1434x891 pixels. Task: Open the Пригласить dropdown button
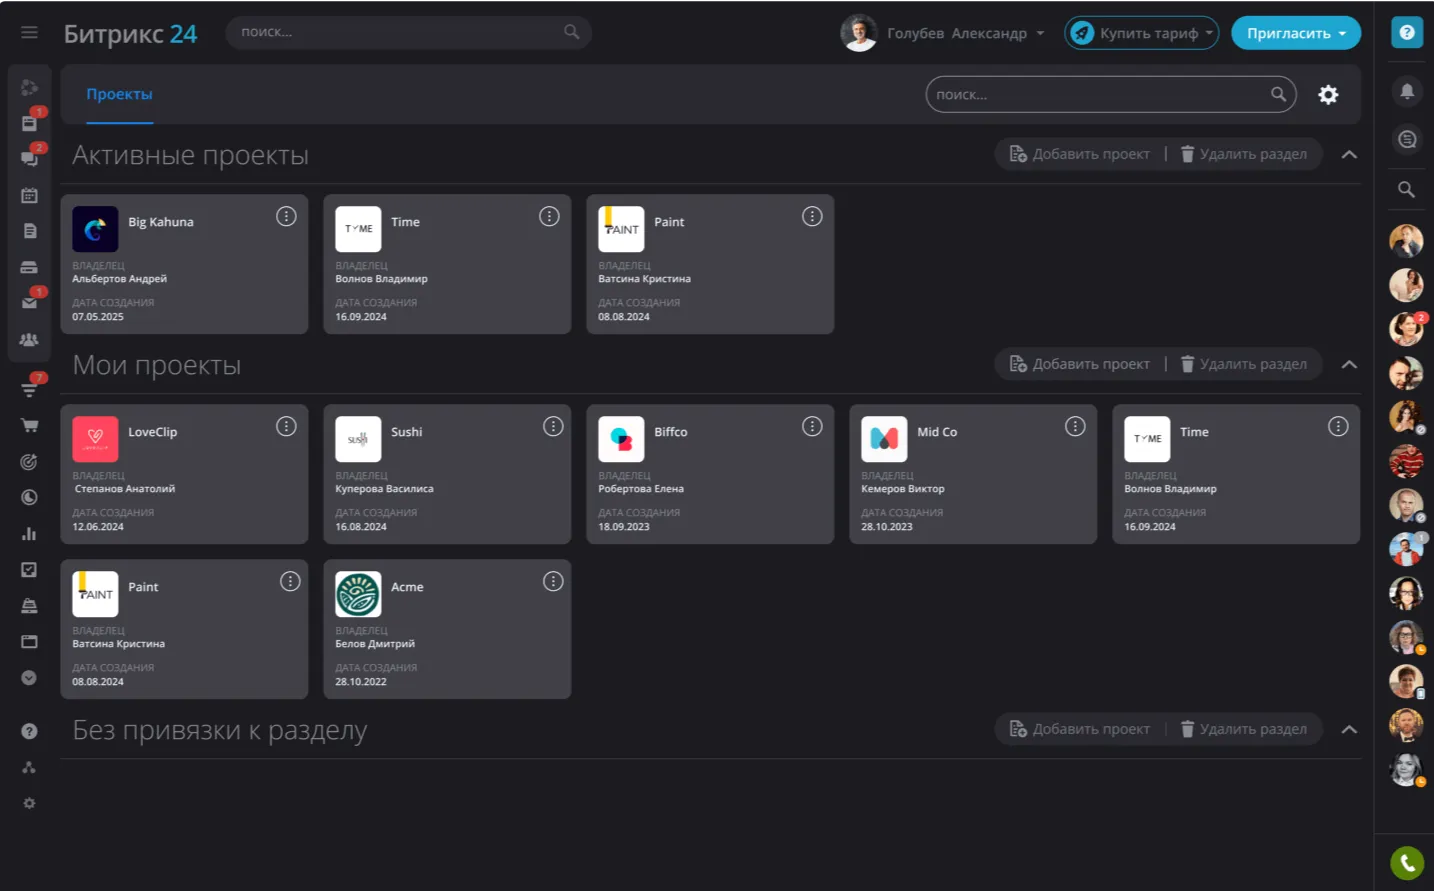1296,33
